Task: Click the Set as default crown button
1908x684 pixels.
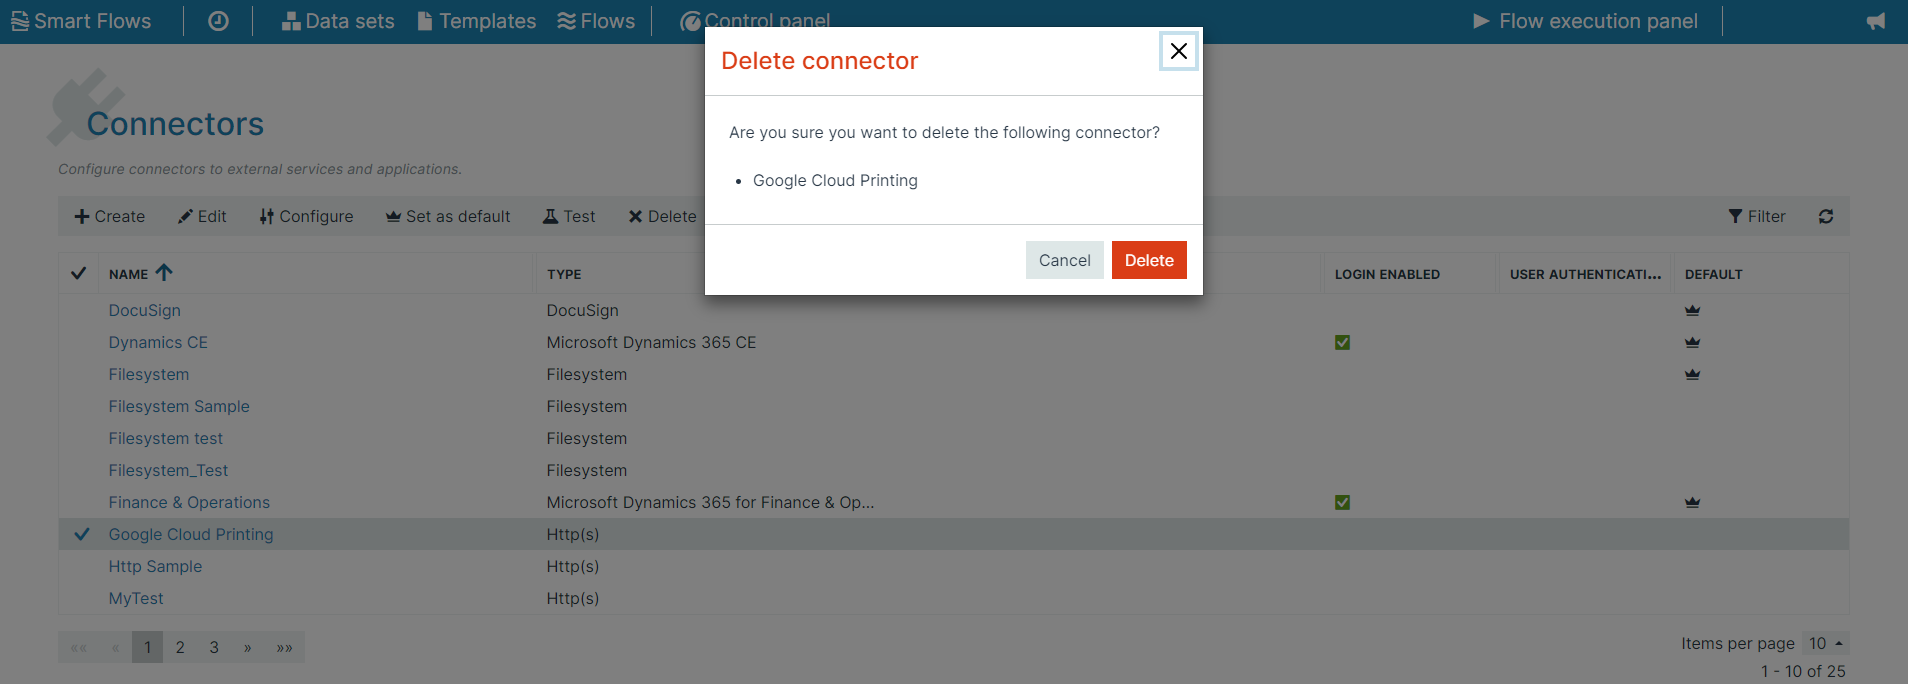Action: point(448,216)
